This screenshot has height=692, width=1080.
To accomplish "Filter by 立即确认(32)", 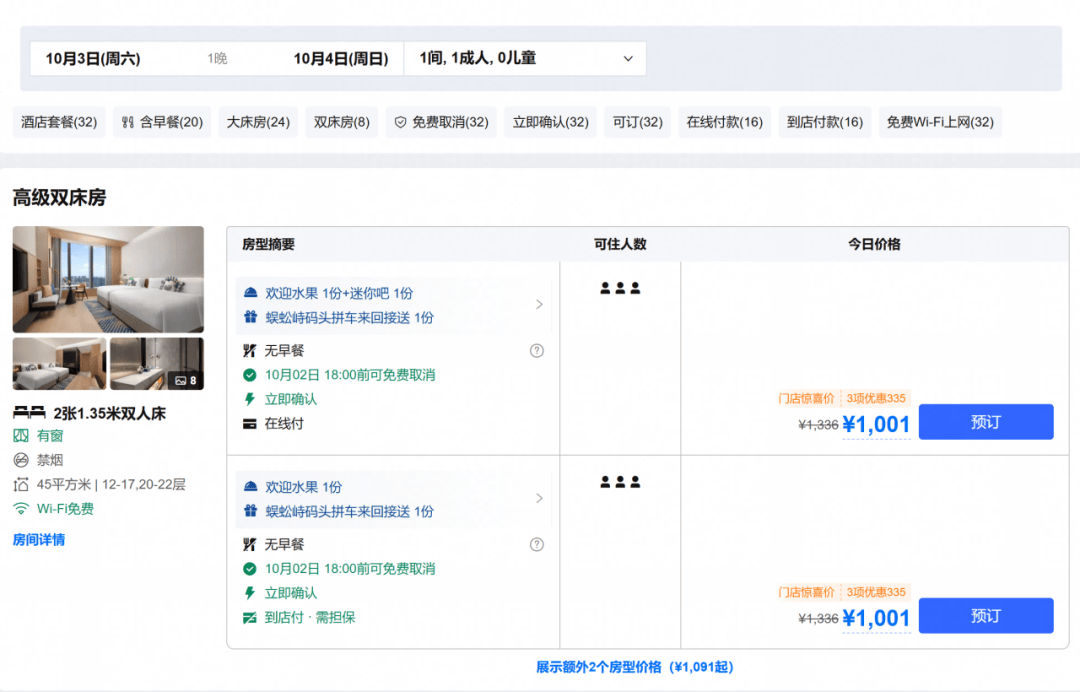I will coord(550,122).
